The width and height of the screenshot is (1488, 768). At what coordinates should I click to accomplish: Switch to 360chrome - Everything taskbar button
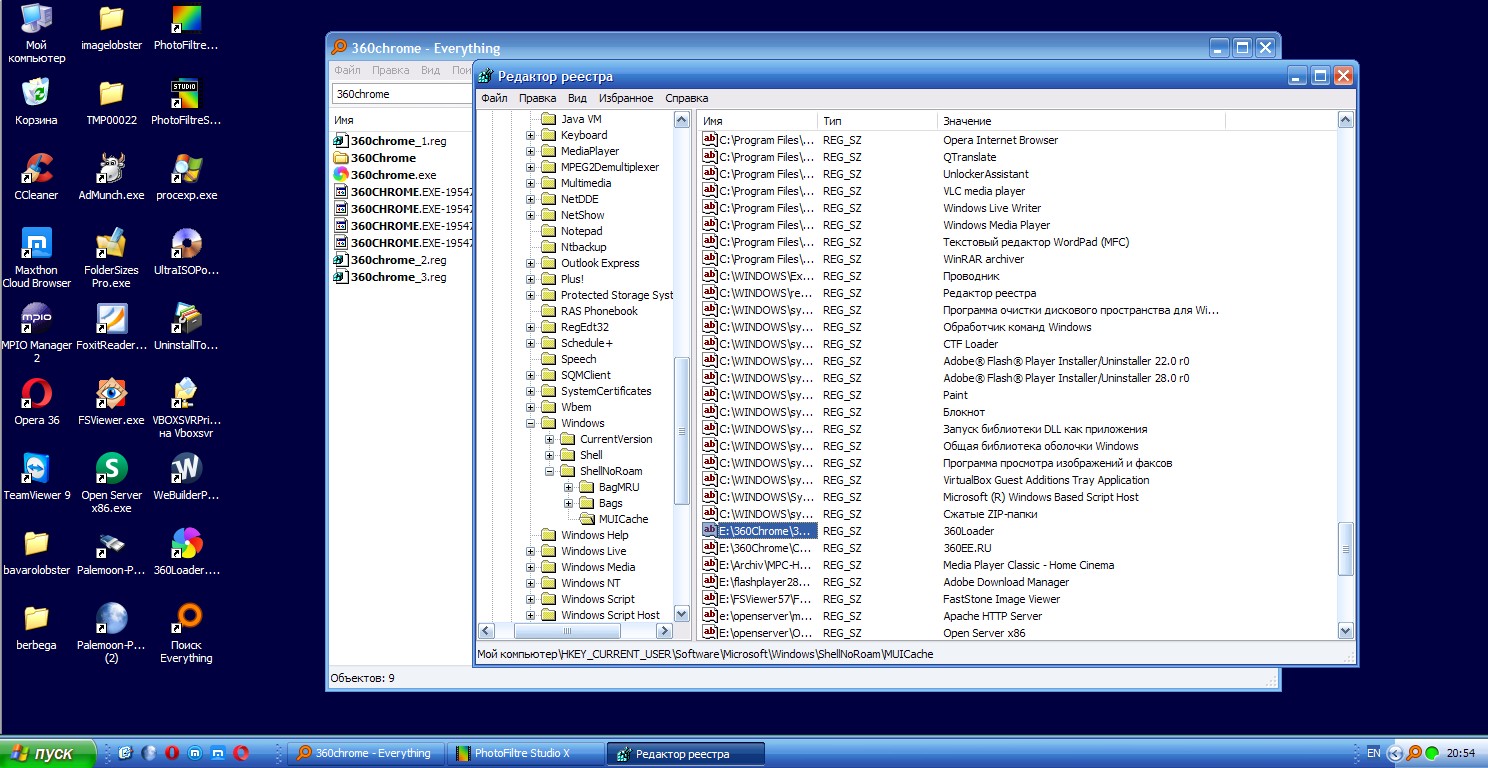[366, 753]
